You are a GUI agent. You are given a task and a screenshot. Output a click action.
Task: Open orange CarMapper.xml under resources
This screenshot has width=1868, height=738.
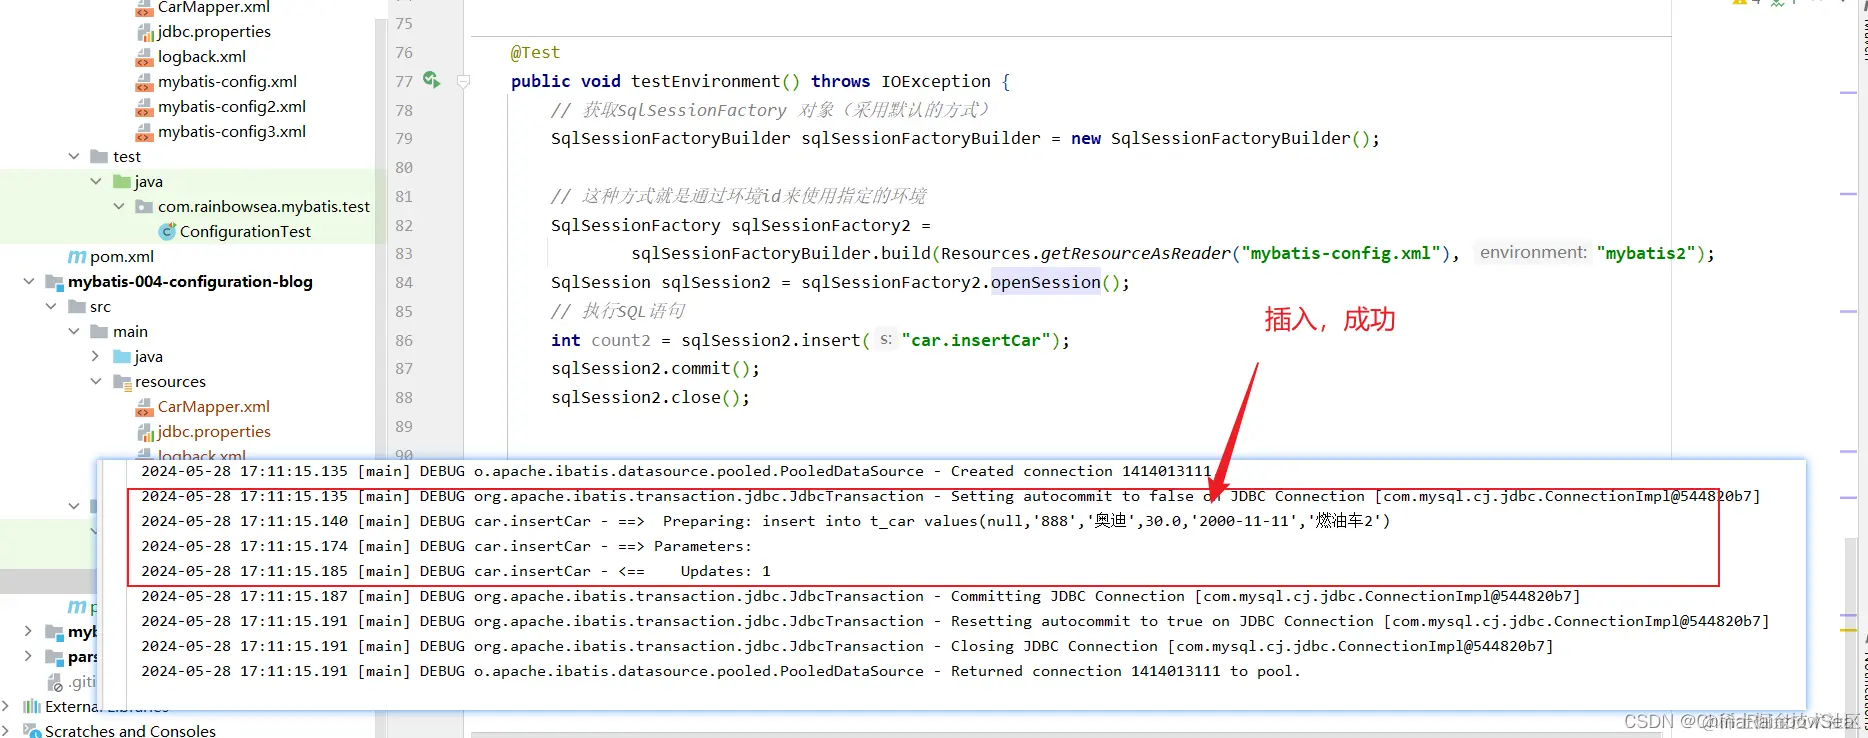pyautogui.click(x=213, y=406)
